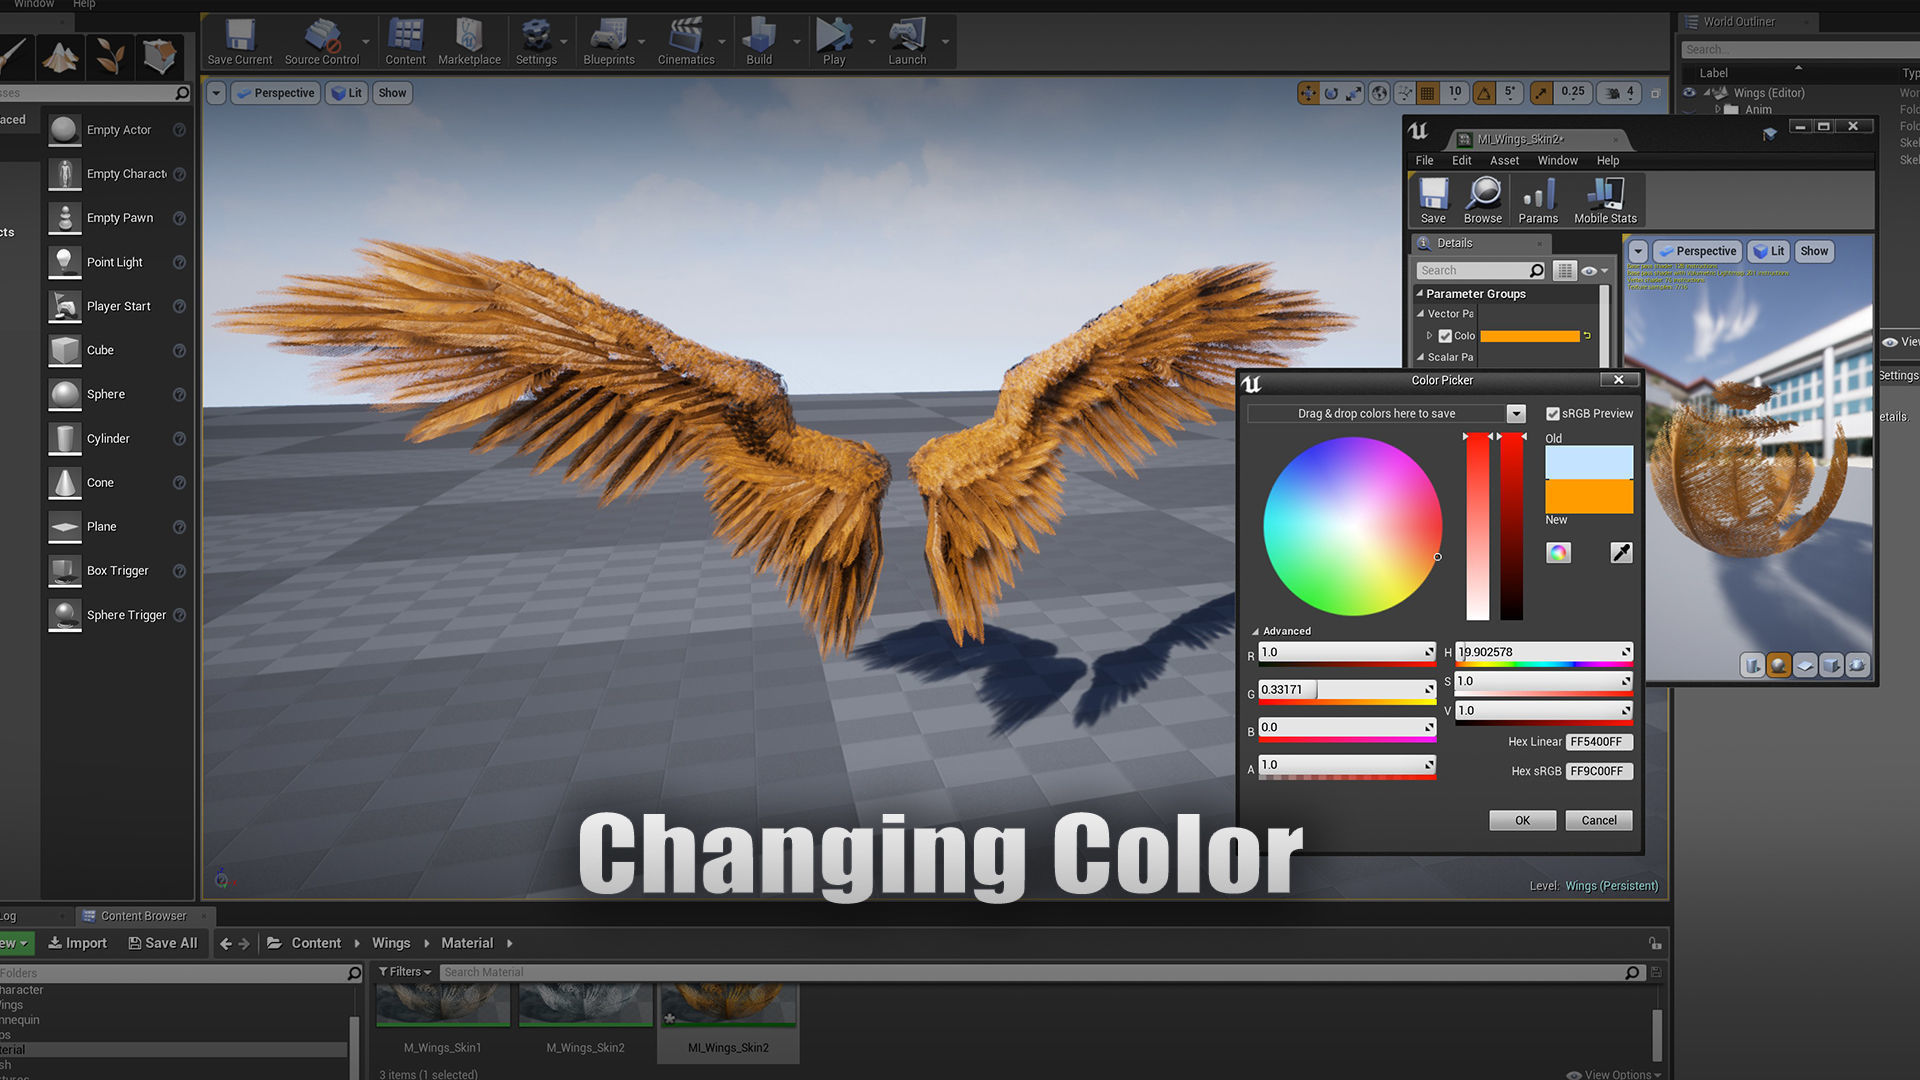Toggle scale snapping arrow icon
The image size is (1920, 1080).
tap(1541, 93)
